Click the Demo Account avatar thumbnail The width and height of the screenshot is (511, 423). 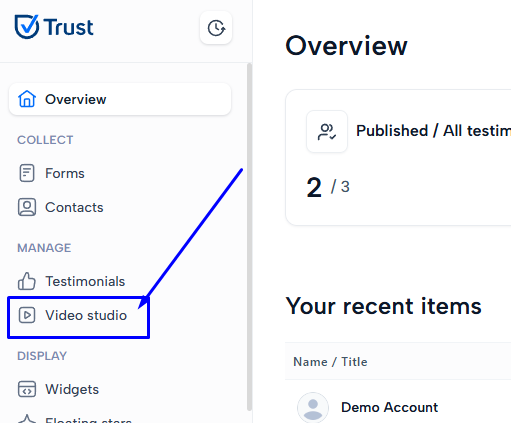point(313,407)
